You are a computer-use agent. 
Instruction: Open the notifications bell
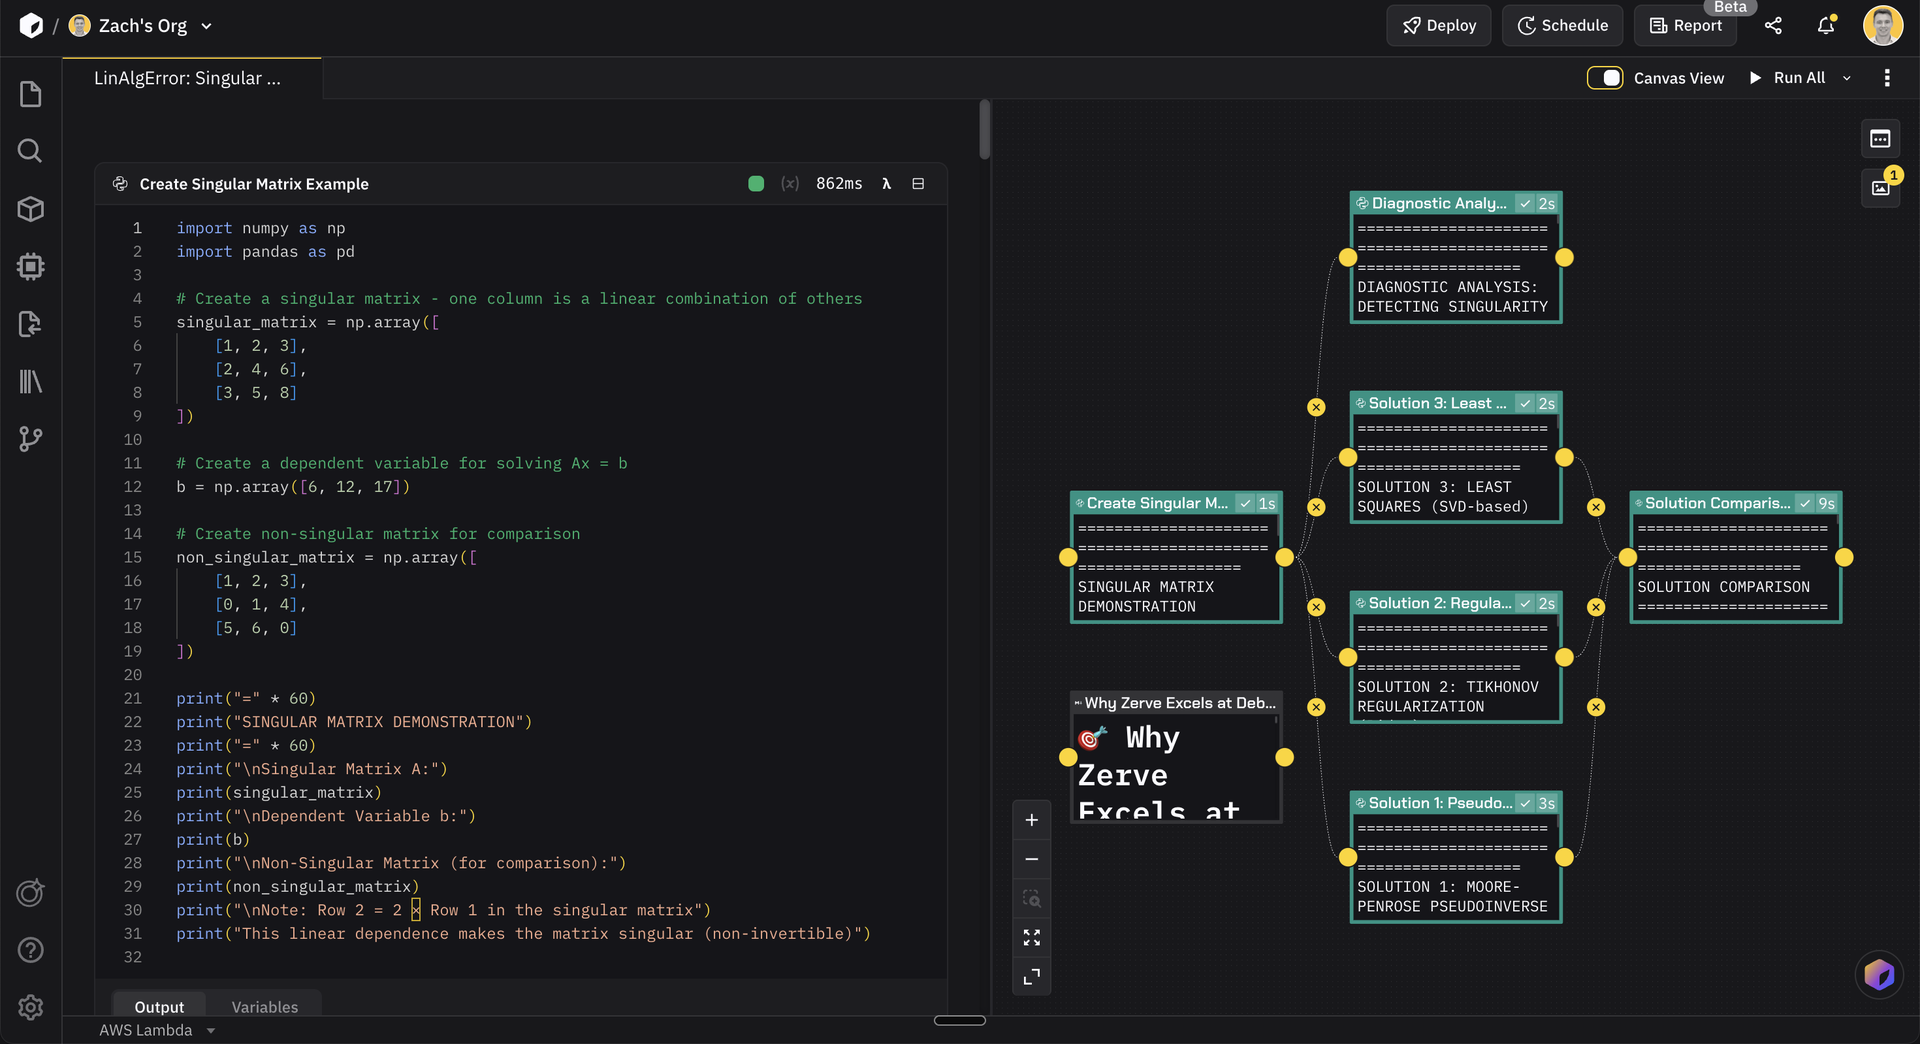click(1826, 26)
